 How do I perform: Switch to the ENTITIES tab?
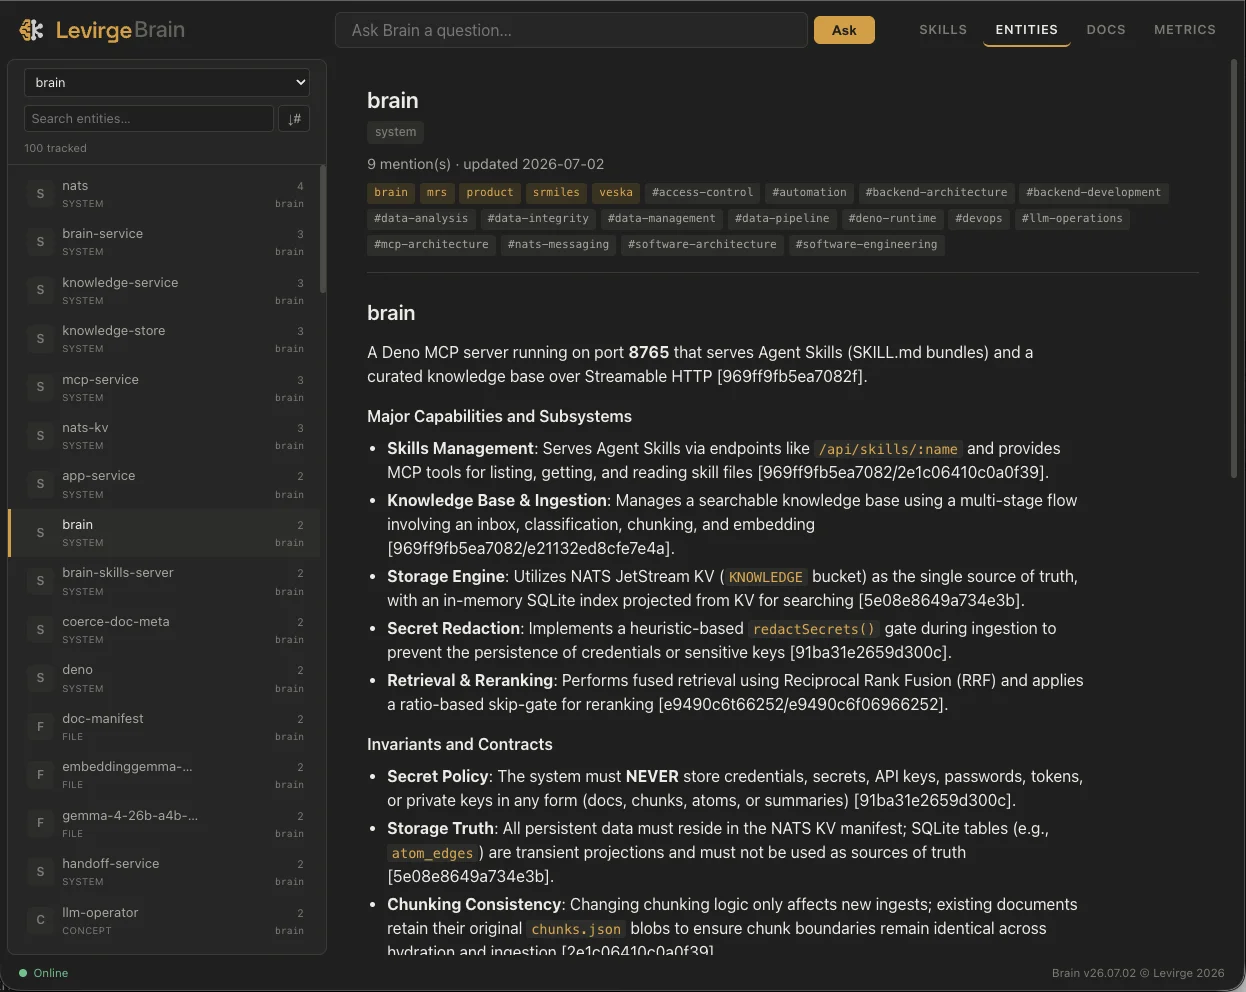click(1026, 30)
